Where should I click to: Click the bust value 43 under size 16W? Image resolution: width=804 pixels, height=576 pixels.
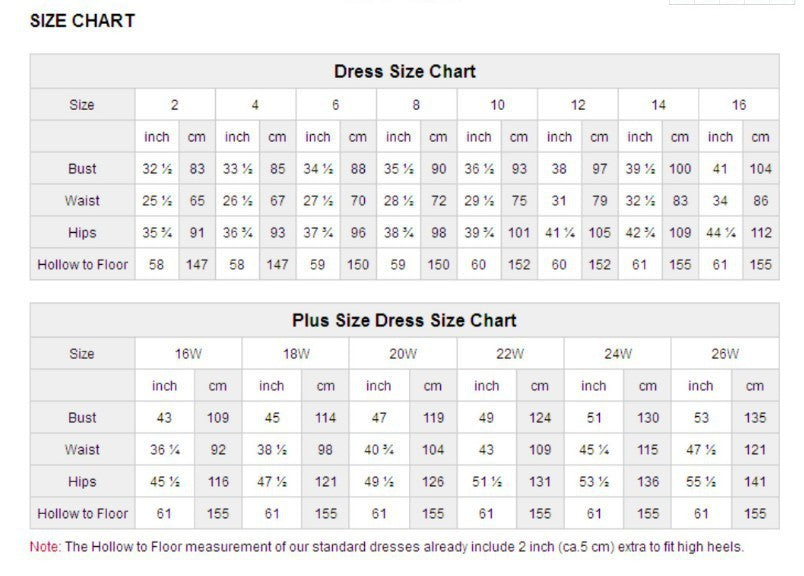tap(163, 417)
